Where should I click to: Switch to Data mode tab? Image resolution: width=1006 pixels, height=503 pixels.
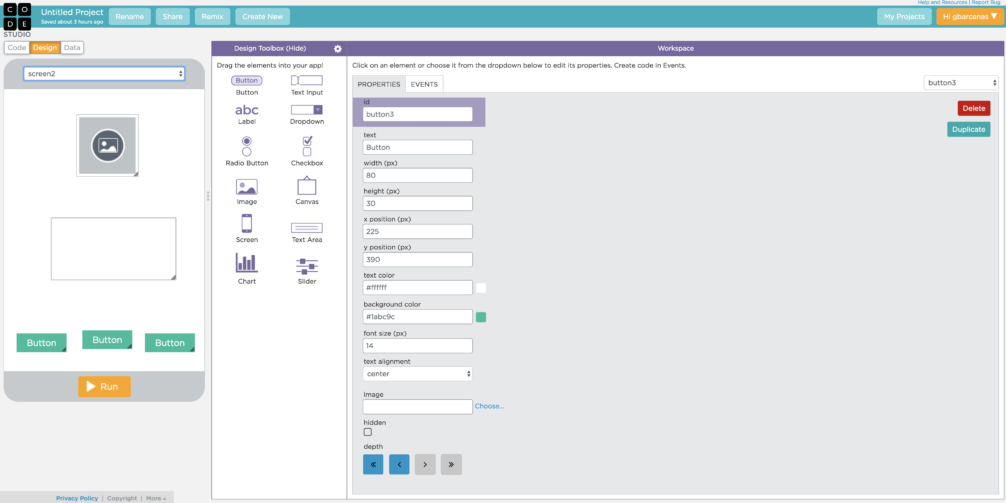(x=72, y=47)
